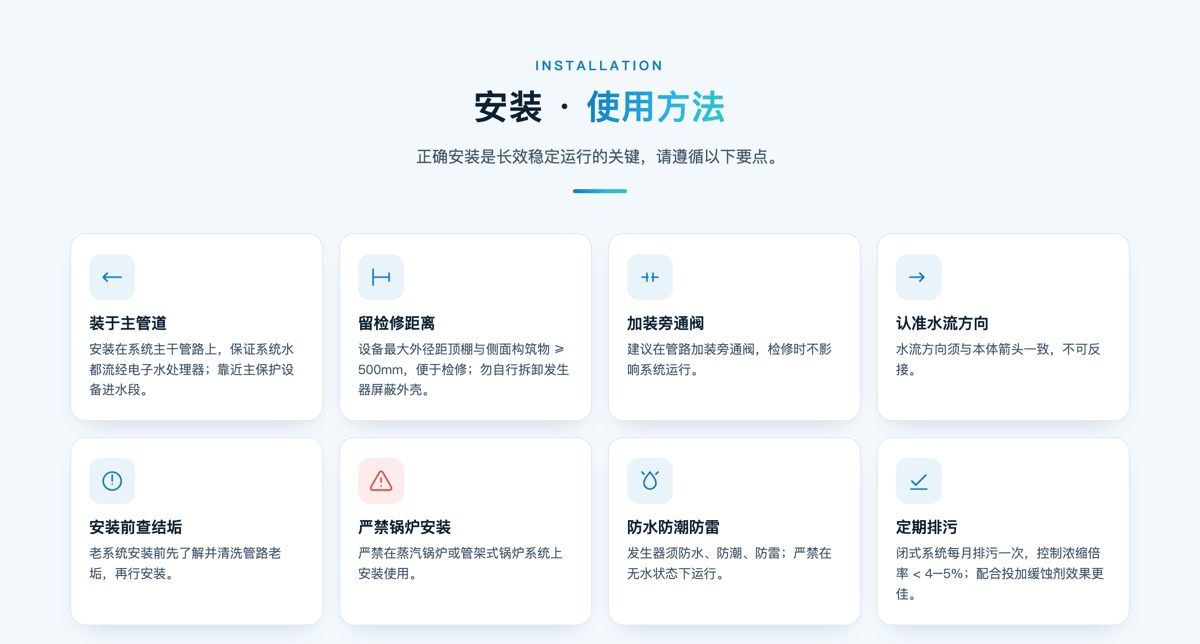This screenshot has width=1200, height=644.
Task: Click the card title 定期排污
Action: pyautogui.click(x=927, y=527)
